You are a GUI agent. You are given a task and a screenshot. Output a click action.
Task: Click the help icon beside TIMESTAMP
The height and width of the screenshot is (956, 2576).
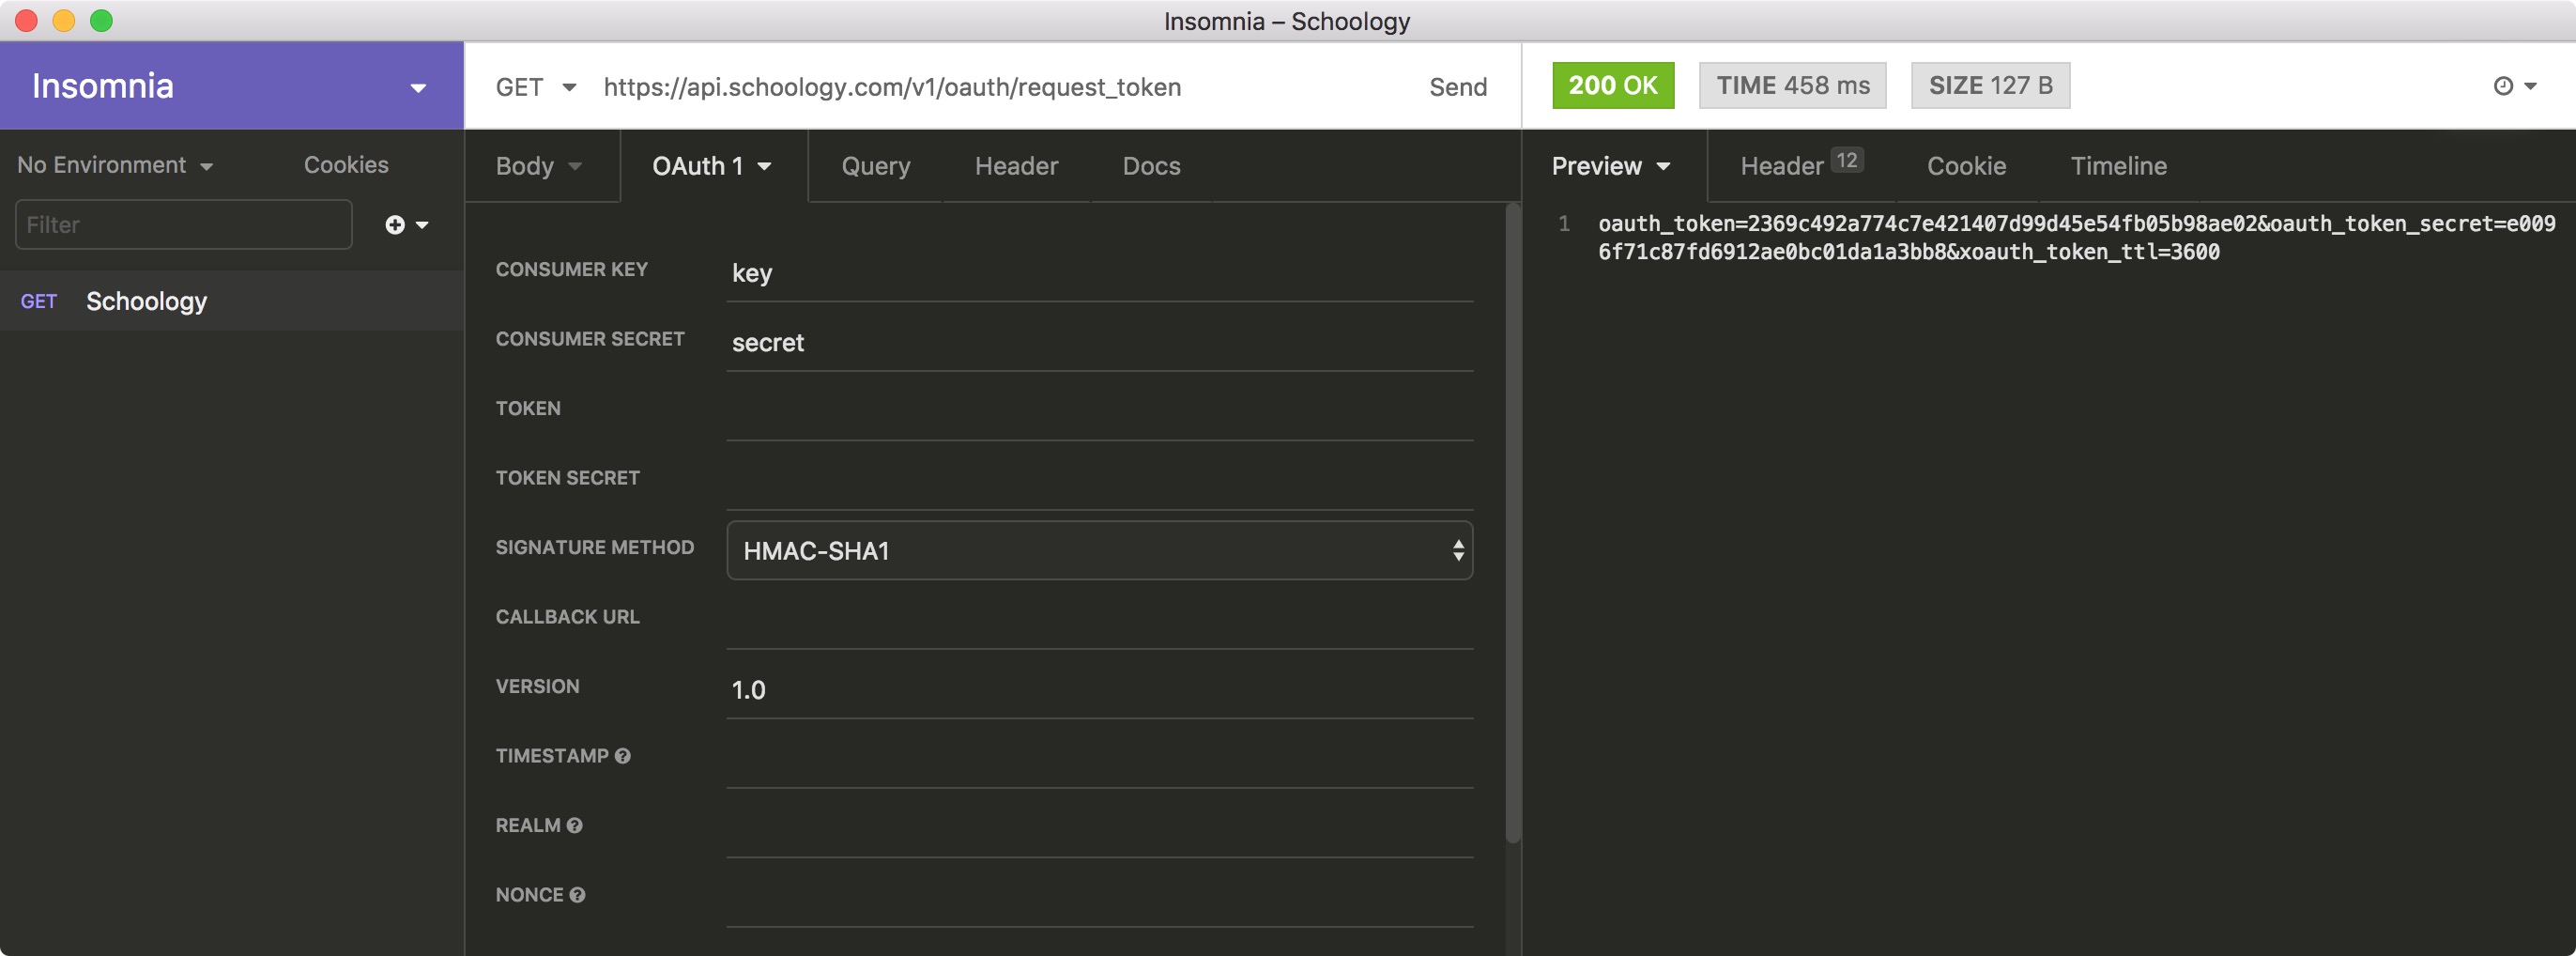click(x=625, y=757)
